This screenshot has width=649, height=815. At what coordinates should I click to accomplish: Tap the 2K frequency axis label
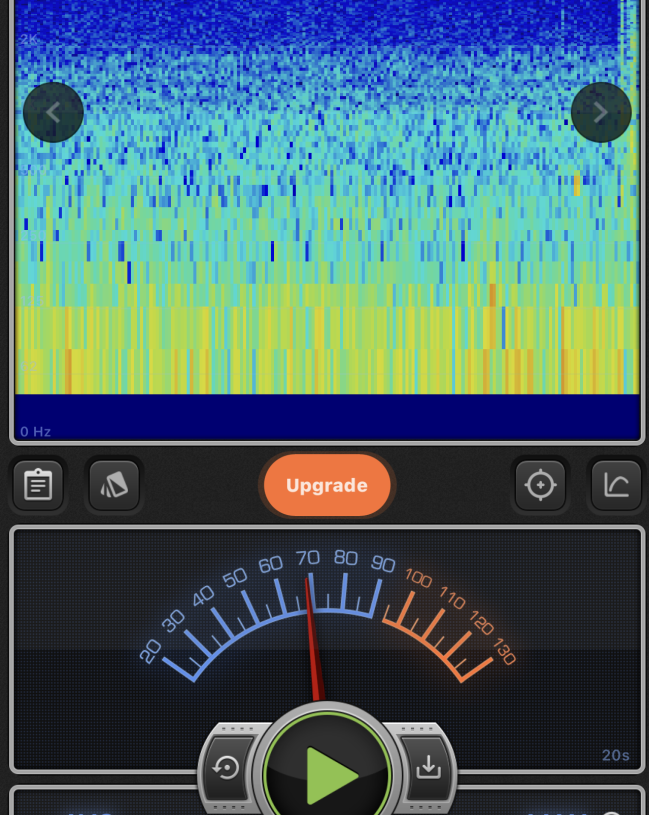click(28, 39)
